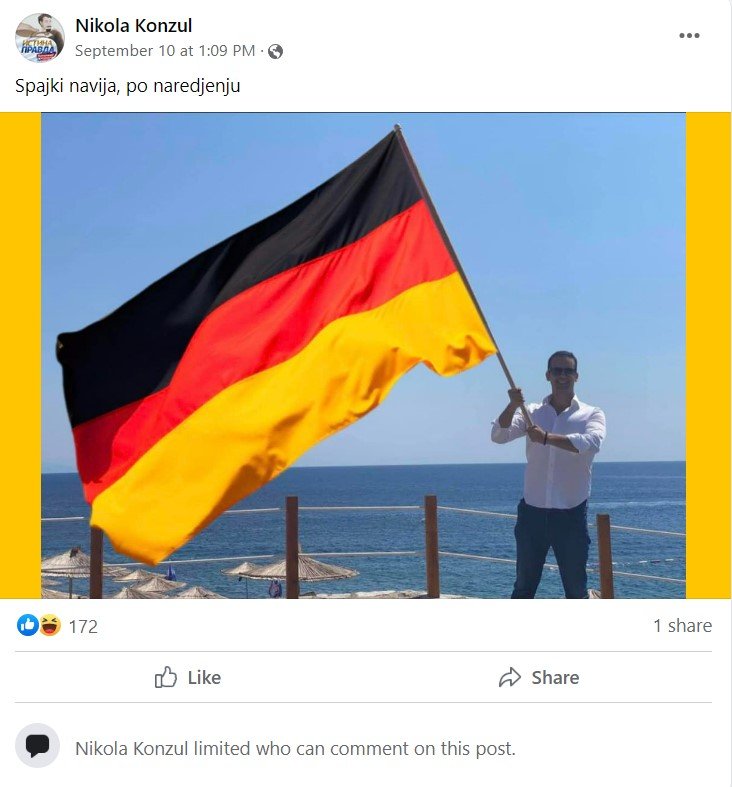
Task: Click the limited who can comment notice
Action: pos(295,748)
